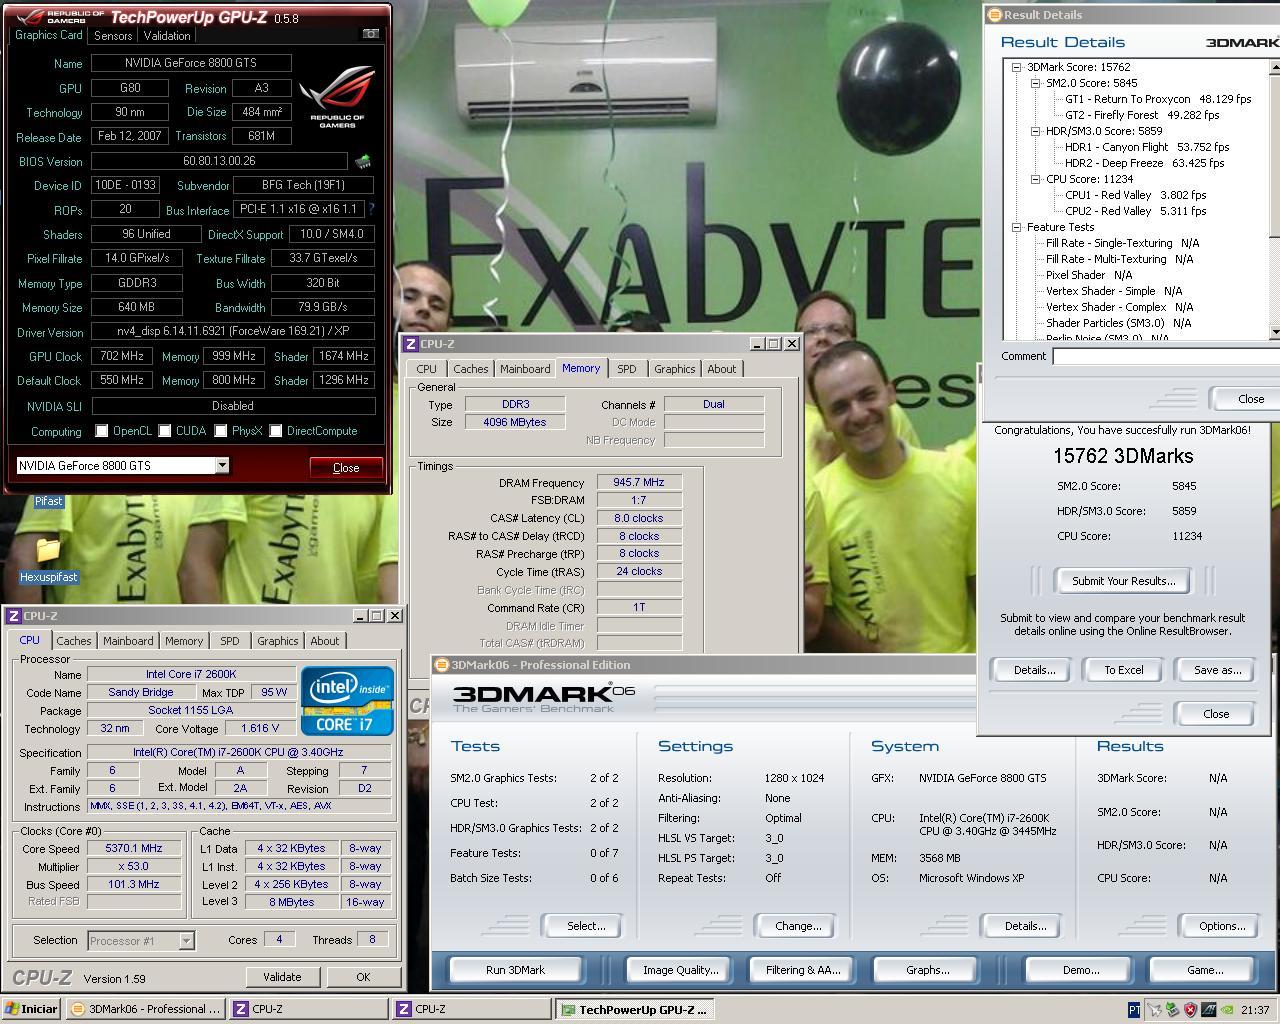This screenshot has height=1024, width=1280.
Task: Click the Graphs... button in 3DMark06
Action: [927, 970]
